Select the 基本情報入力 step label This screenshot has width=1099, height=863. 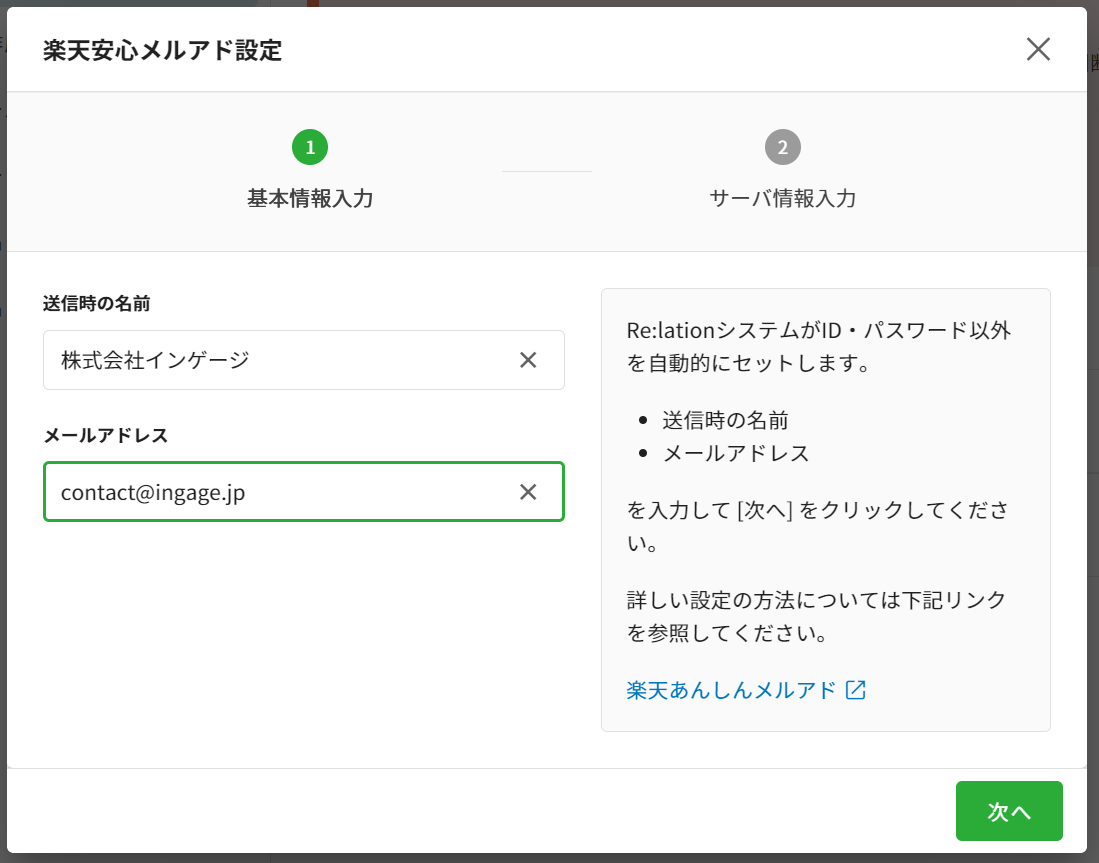click(x=310, y=198)
